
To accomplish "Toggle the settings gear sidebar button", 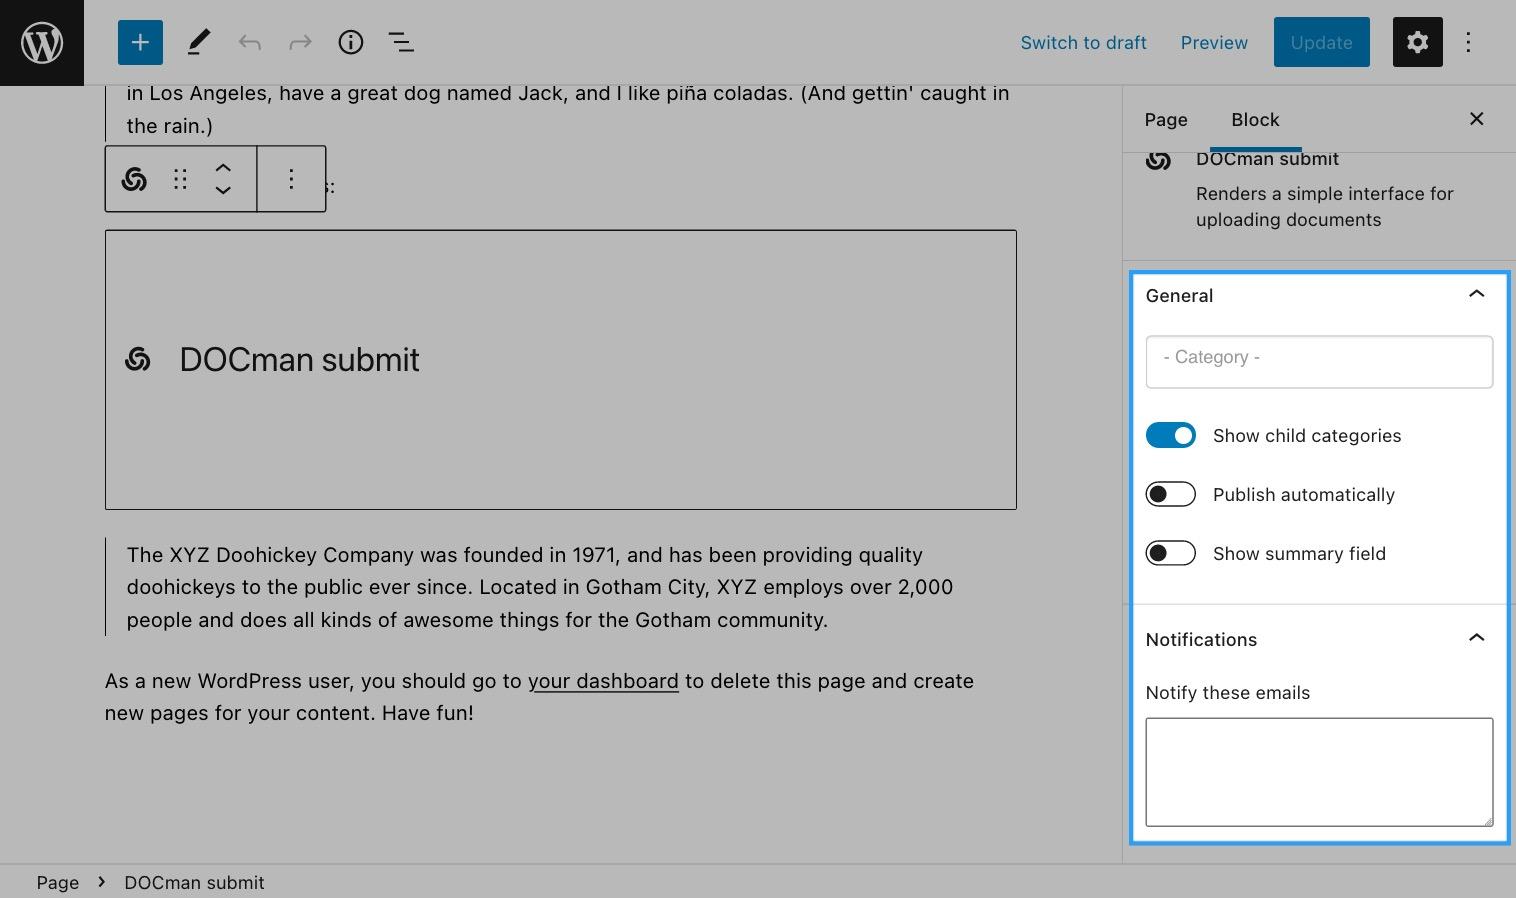I will point(1417,42).
